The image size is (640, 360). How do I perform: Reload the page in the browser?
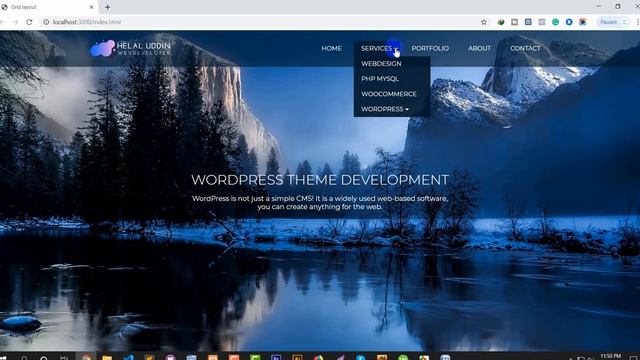(x=29, y=22)
